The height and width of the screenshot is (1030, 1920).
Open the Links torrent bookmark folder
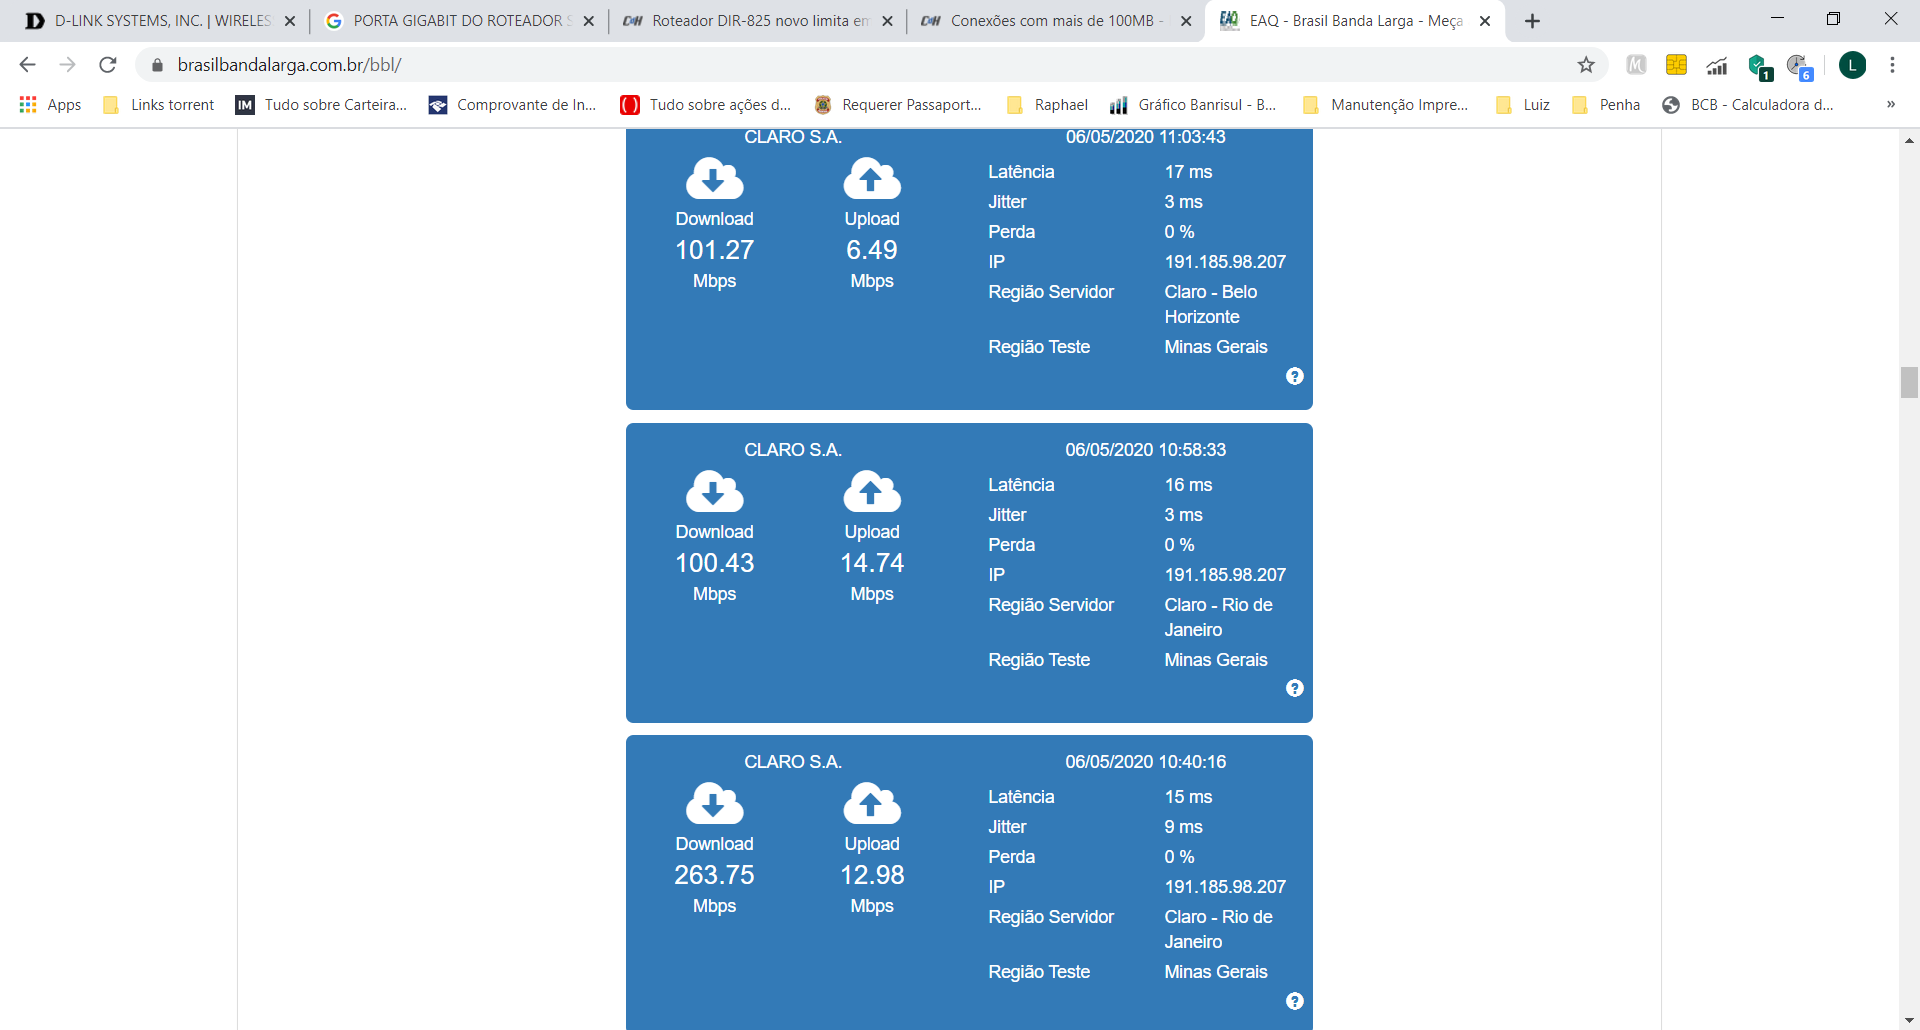(159, 105)
